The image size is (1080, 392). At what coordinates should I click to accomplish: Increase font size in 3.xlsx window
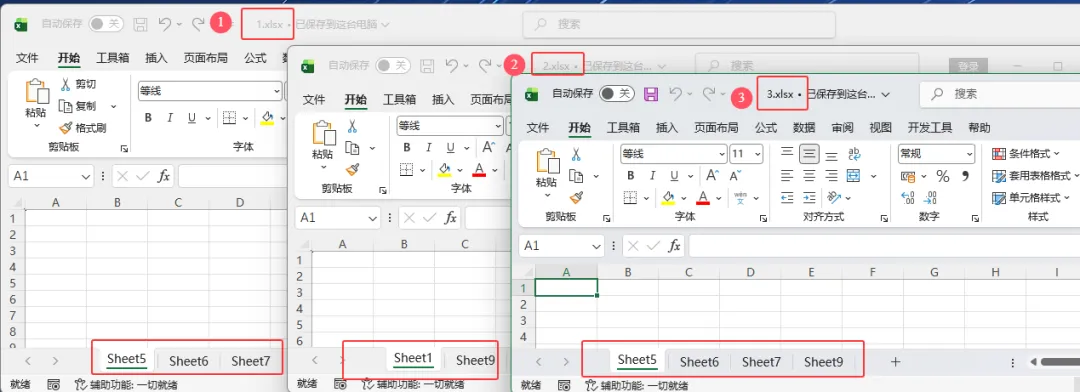tap(713, 176)
